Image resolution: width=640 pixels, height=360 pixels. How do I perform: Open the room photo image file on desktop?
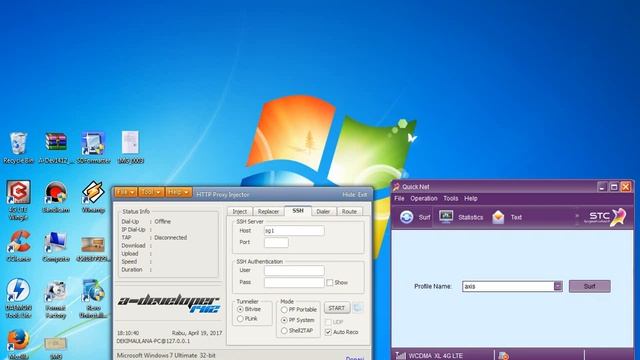93,245
